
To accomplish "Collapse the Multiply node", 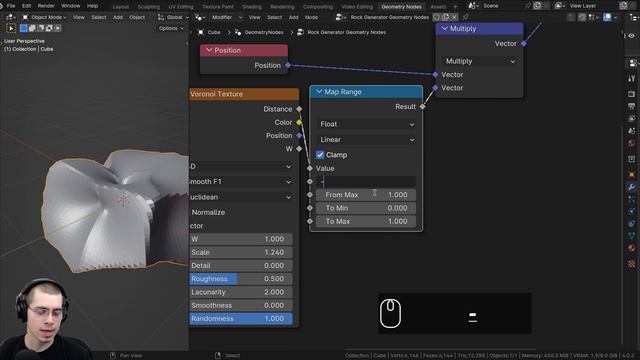I will 444,29.
